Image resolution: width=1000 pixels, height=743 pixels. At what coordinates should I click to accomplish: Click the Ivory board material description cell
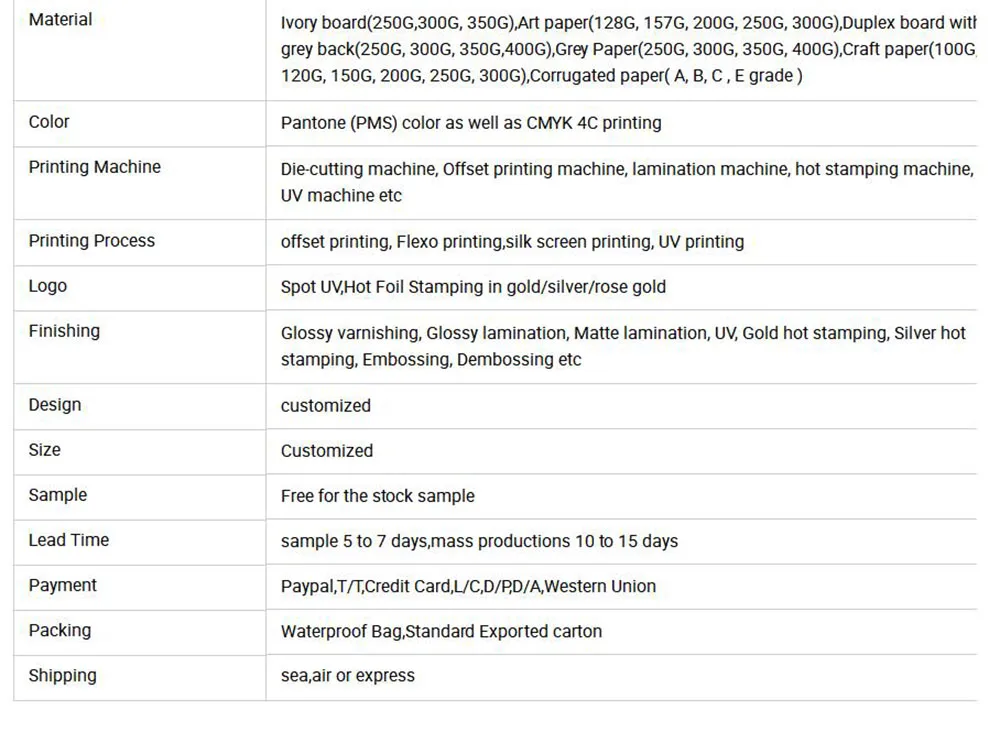627,50
